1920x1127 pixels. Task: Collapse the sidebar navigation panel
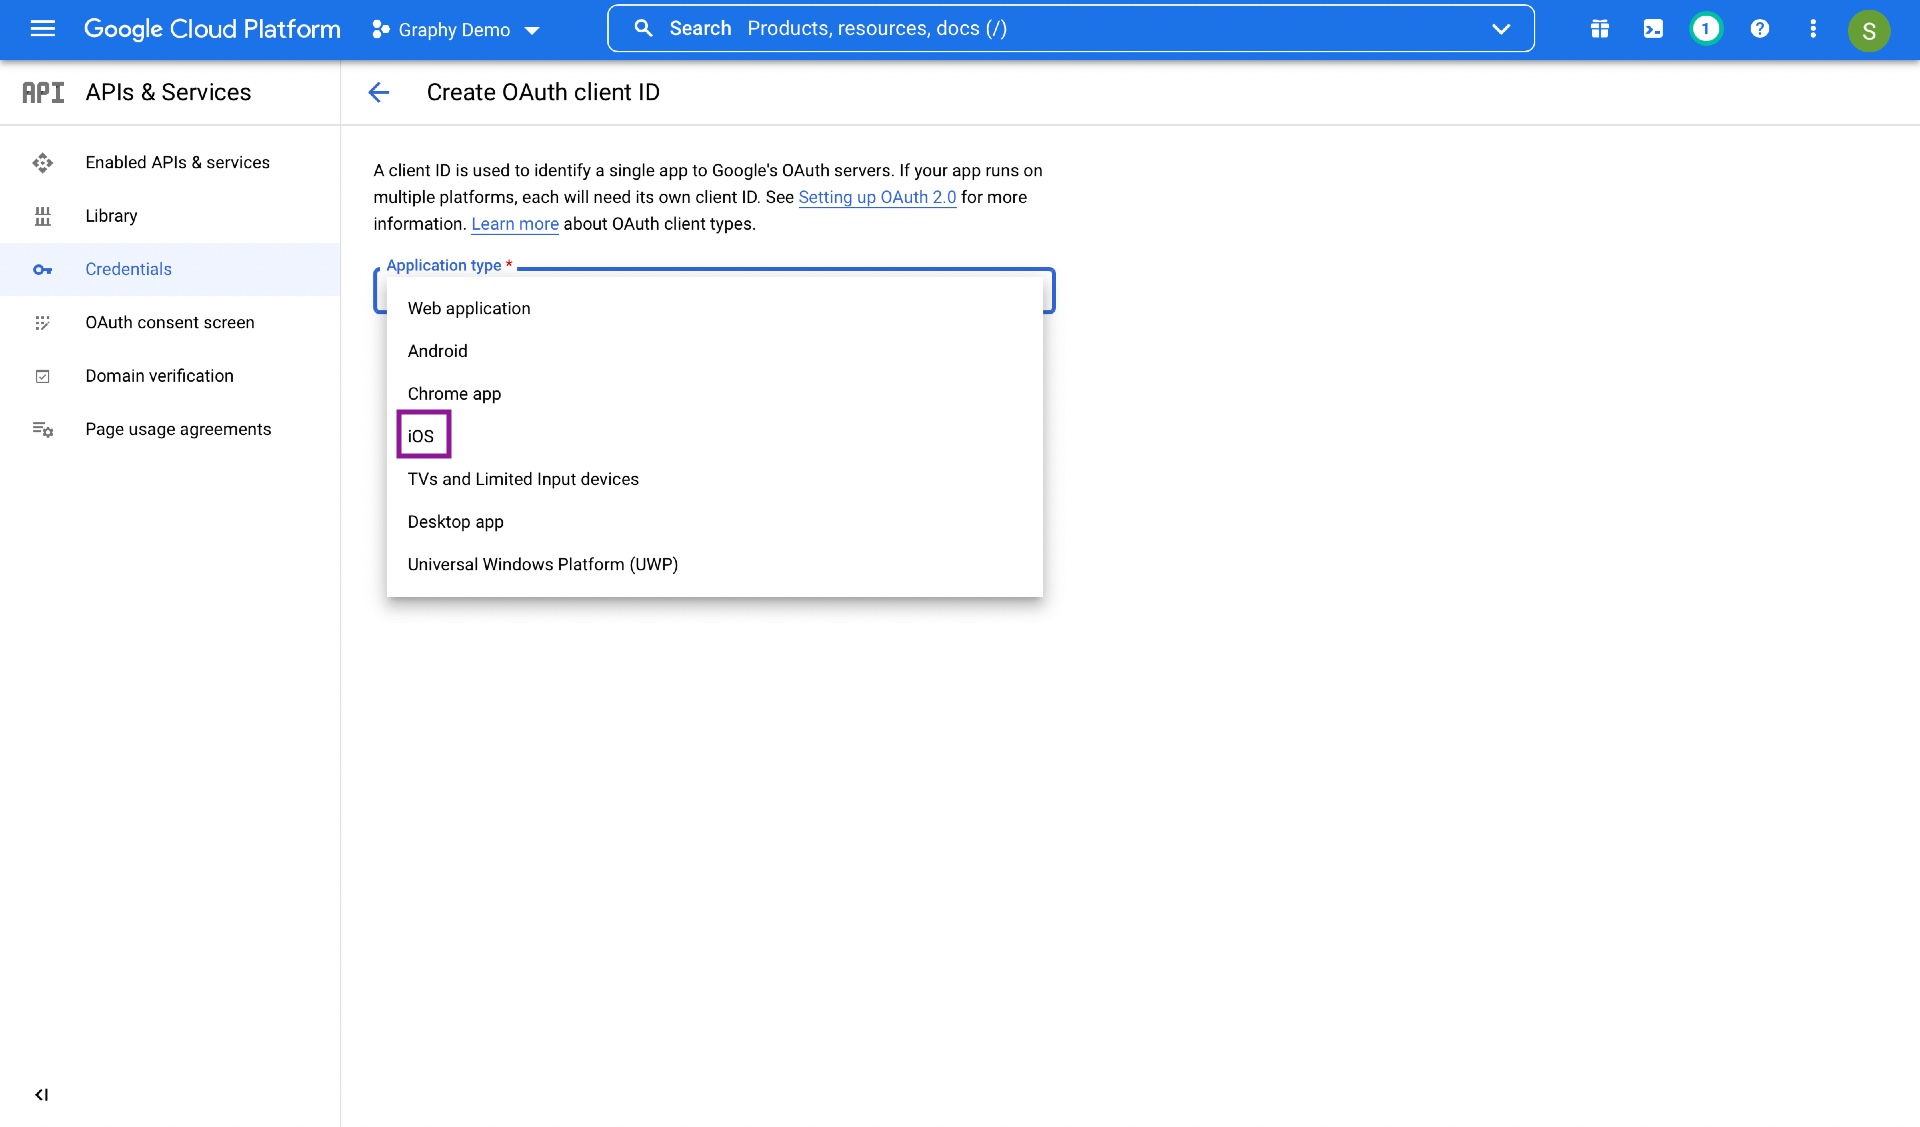41,1094
